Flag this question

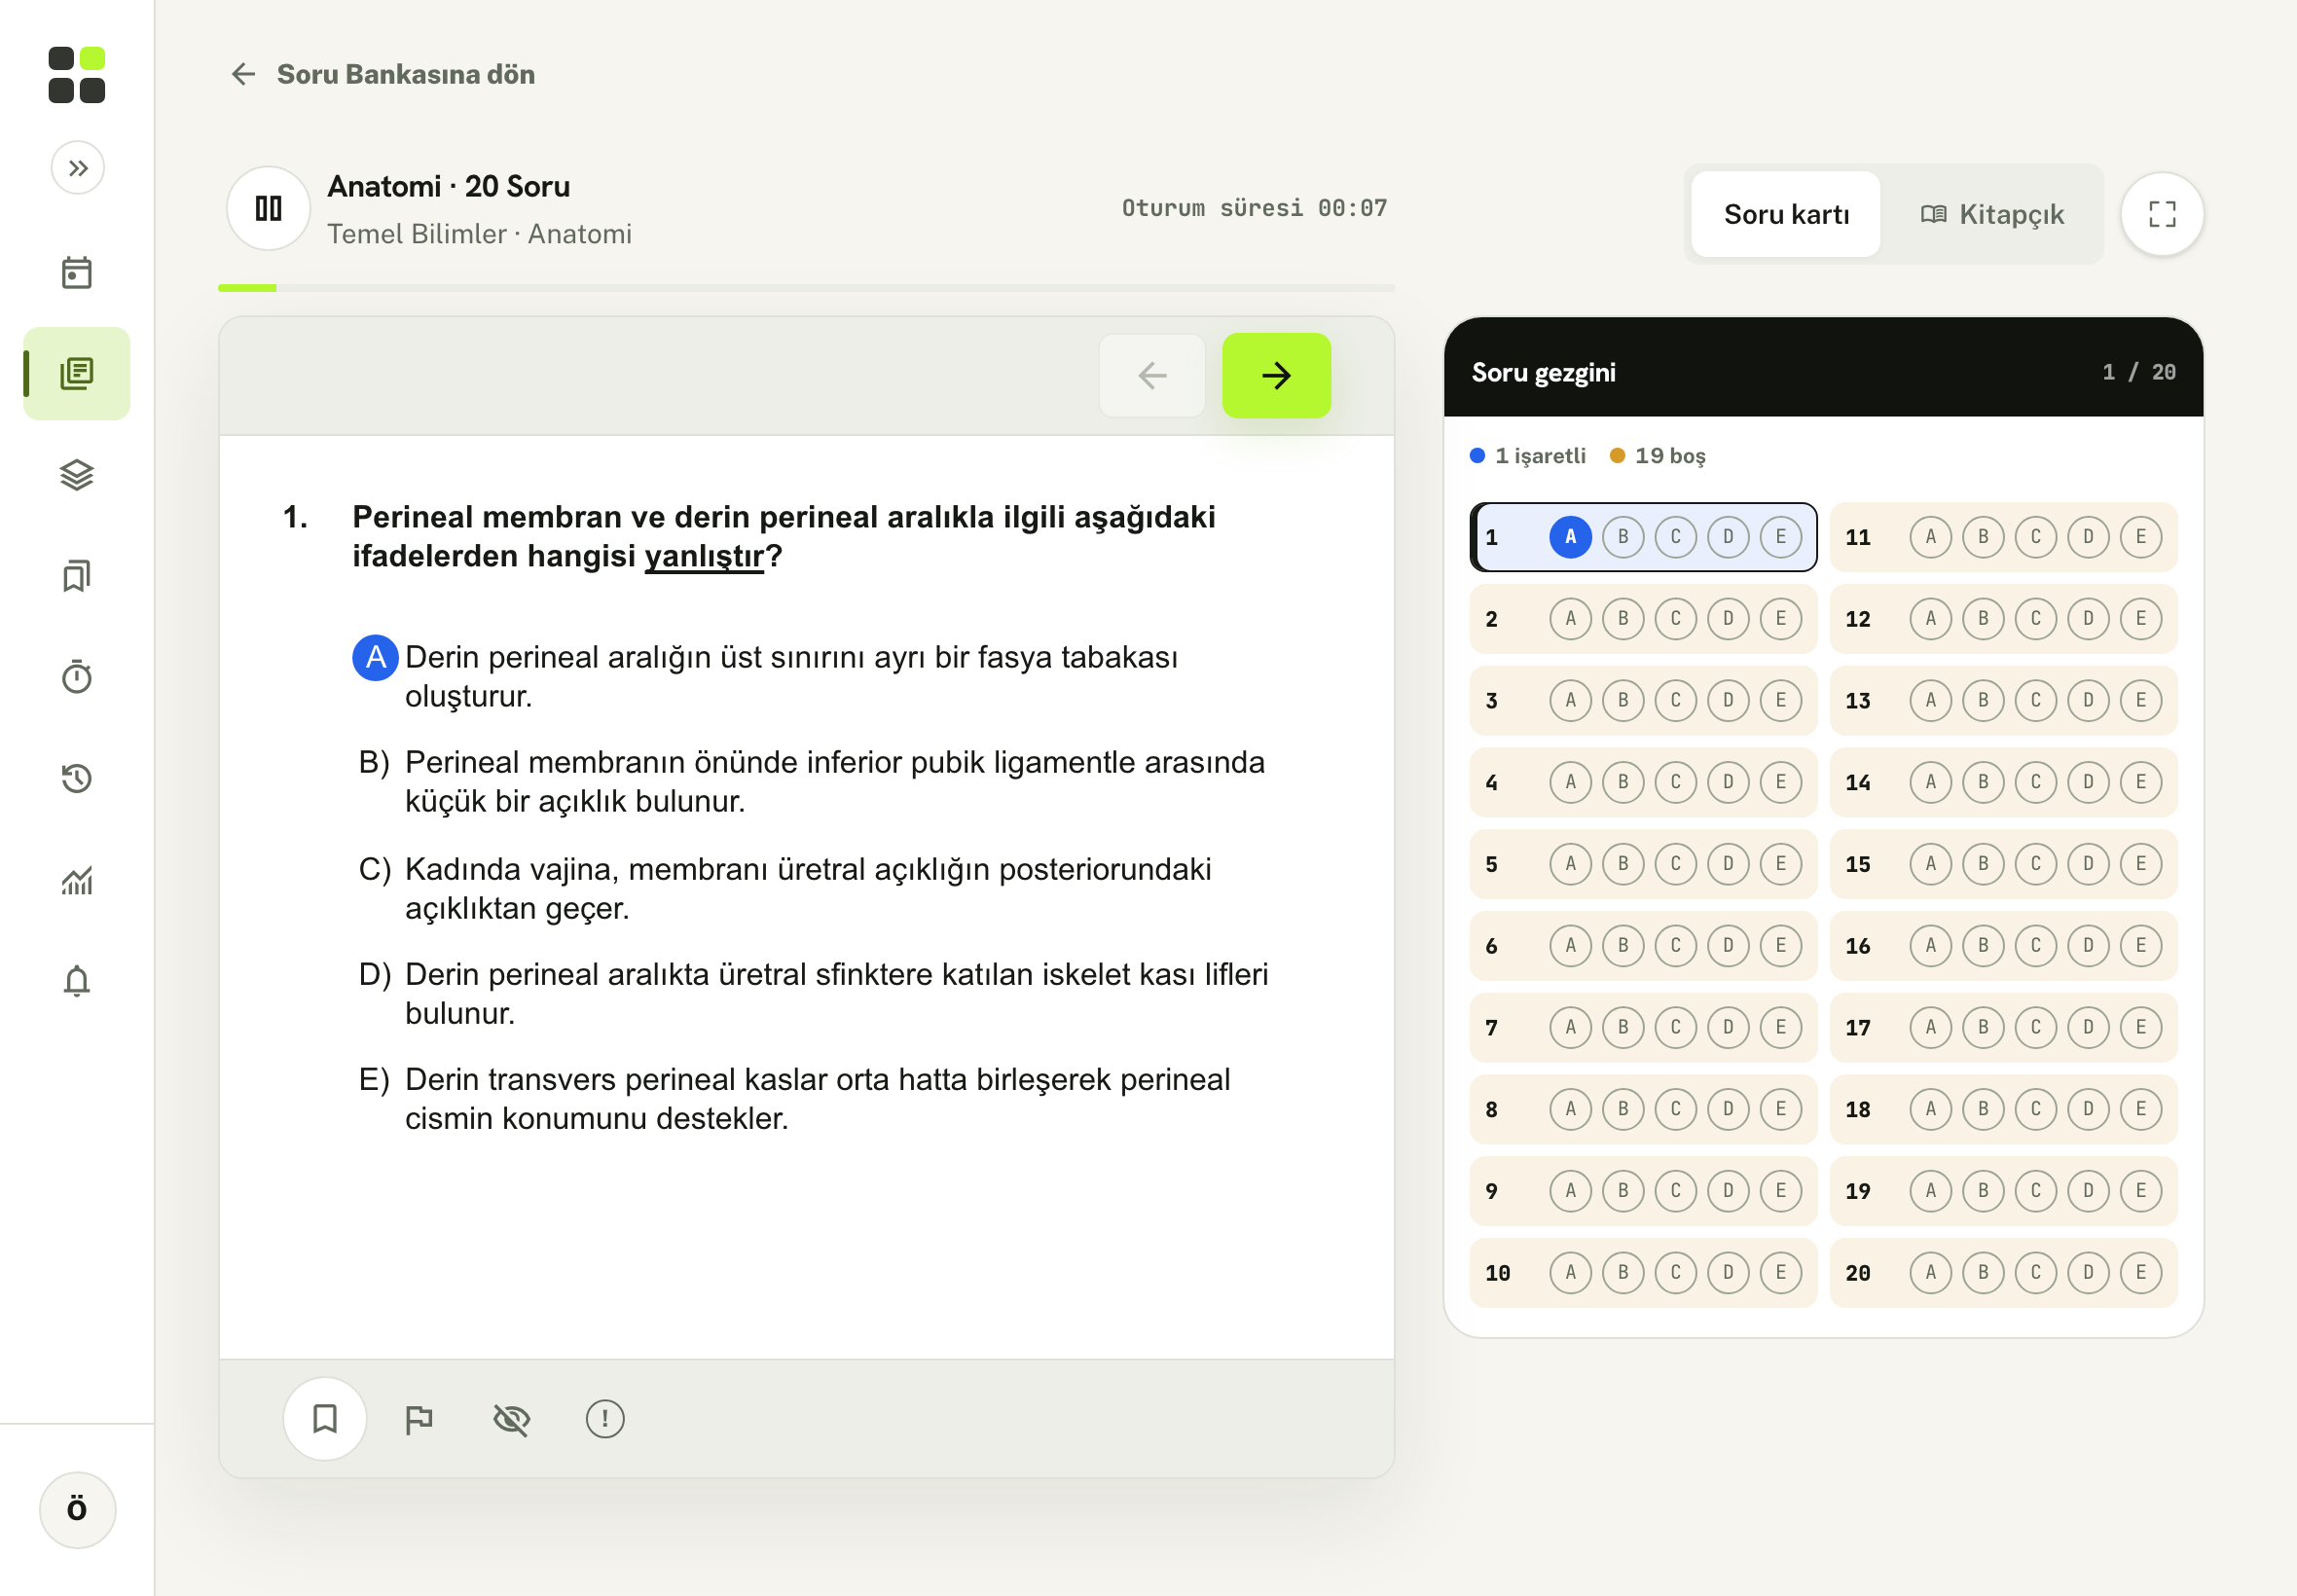coord(419,1418)
